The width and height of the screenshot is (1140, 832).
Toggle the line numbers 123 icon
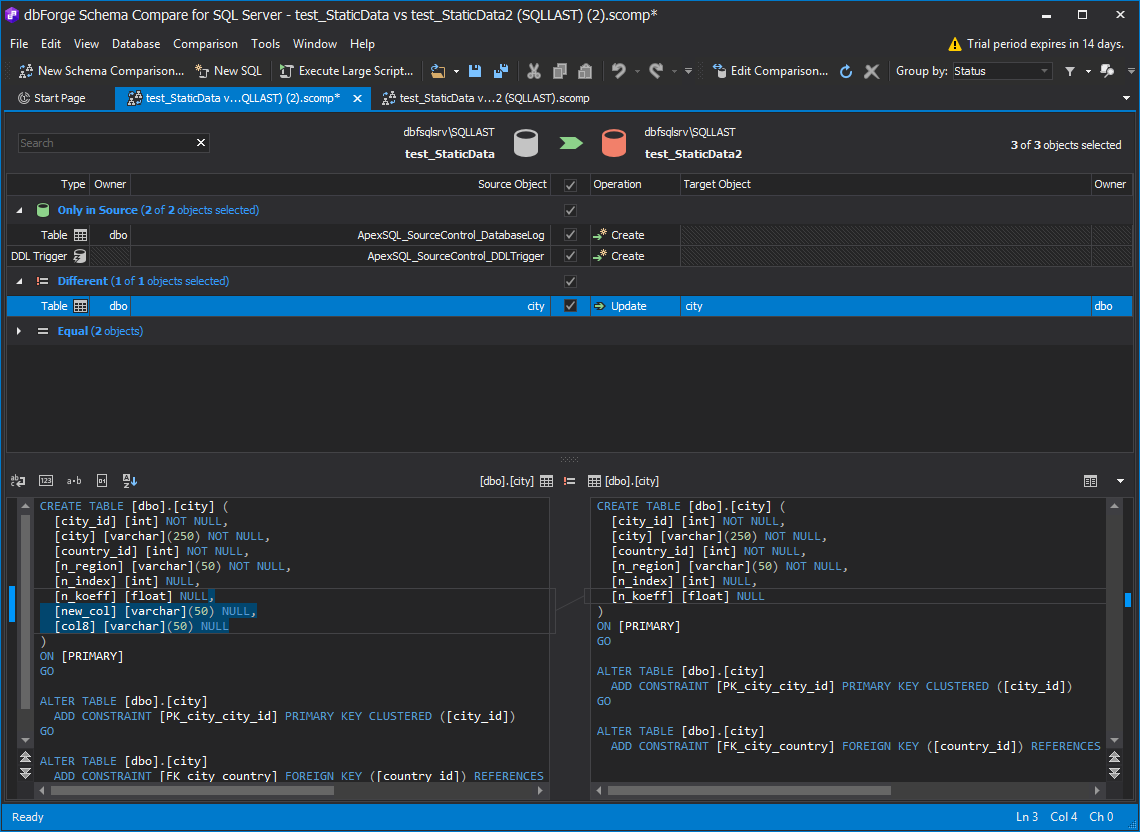pyautogui.click(x=46, y=481)
